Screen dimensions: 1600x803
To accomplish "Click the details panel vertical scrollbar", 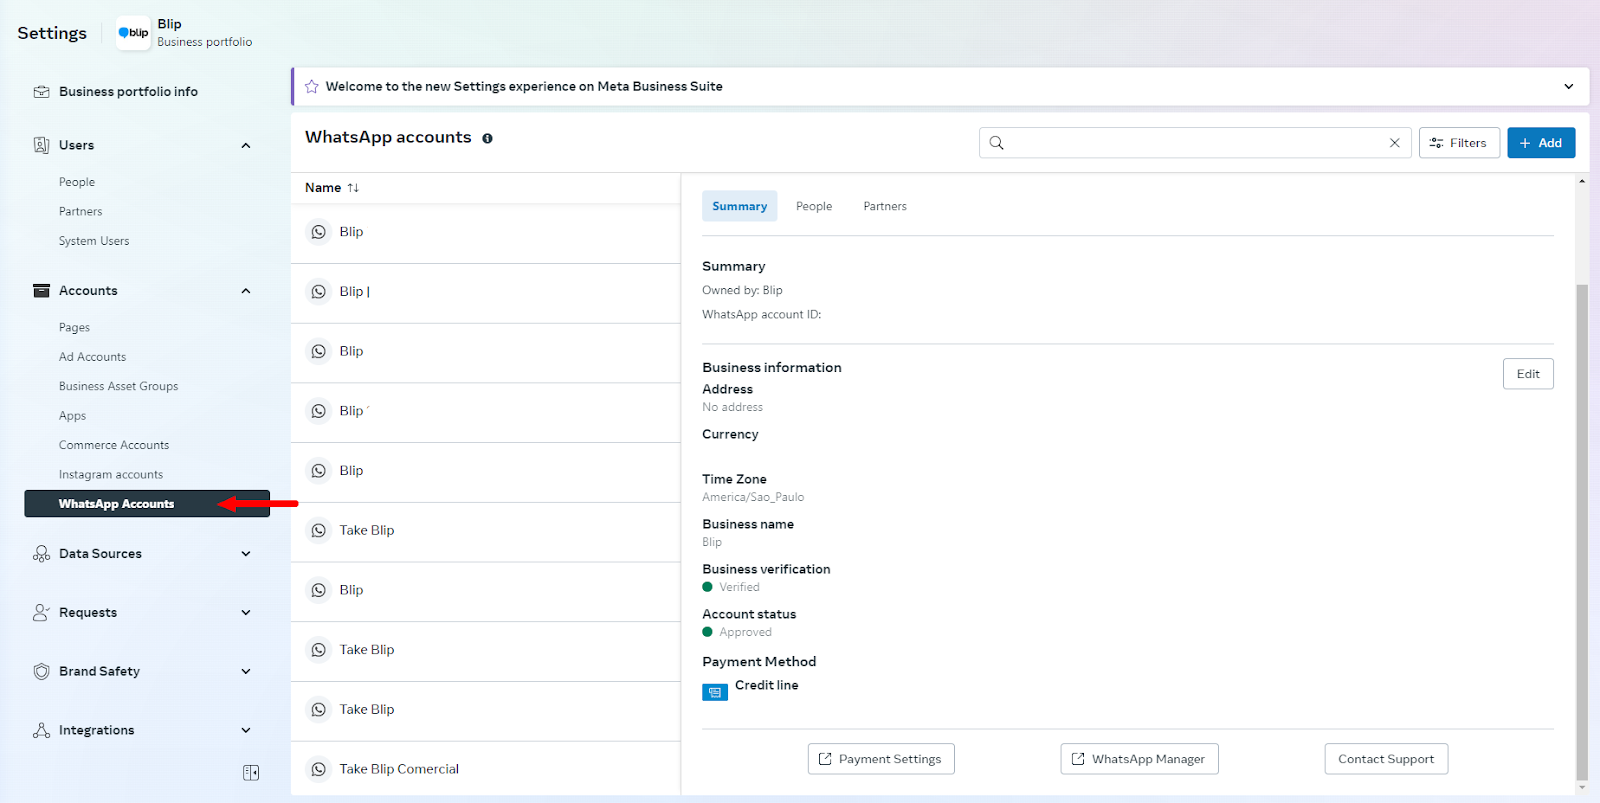I will (x=1581, y=530).
